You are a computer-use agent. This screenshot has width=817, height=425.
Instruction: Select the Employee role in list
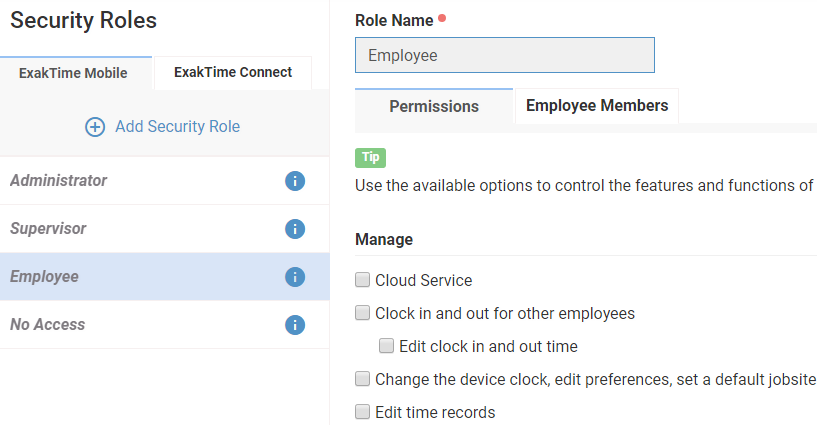[165, 277]
